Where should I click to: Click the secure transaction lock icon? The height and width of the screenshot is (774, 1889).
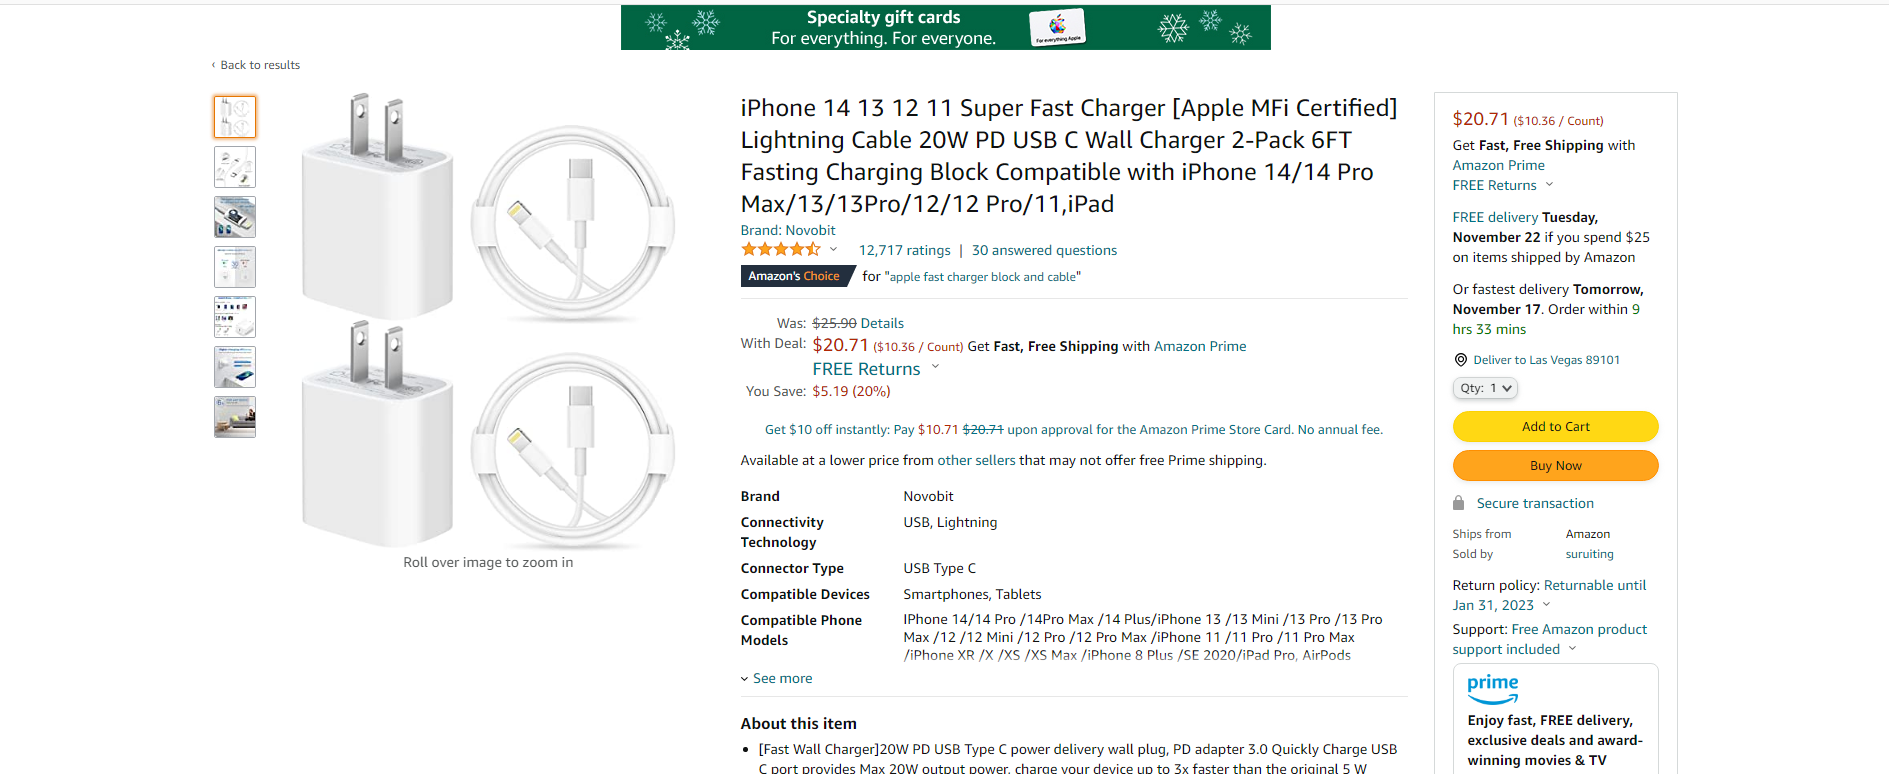tap(1458, 503)
